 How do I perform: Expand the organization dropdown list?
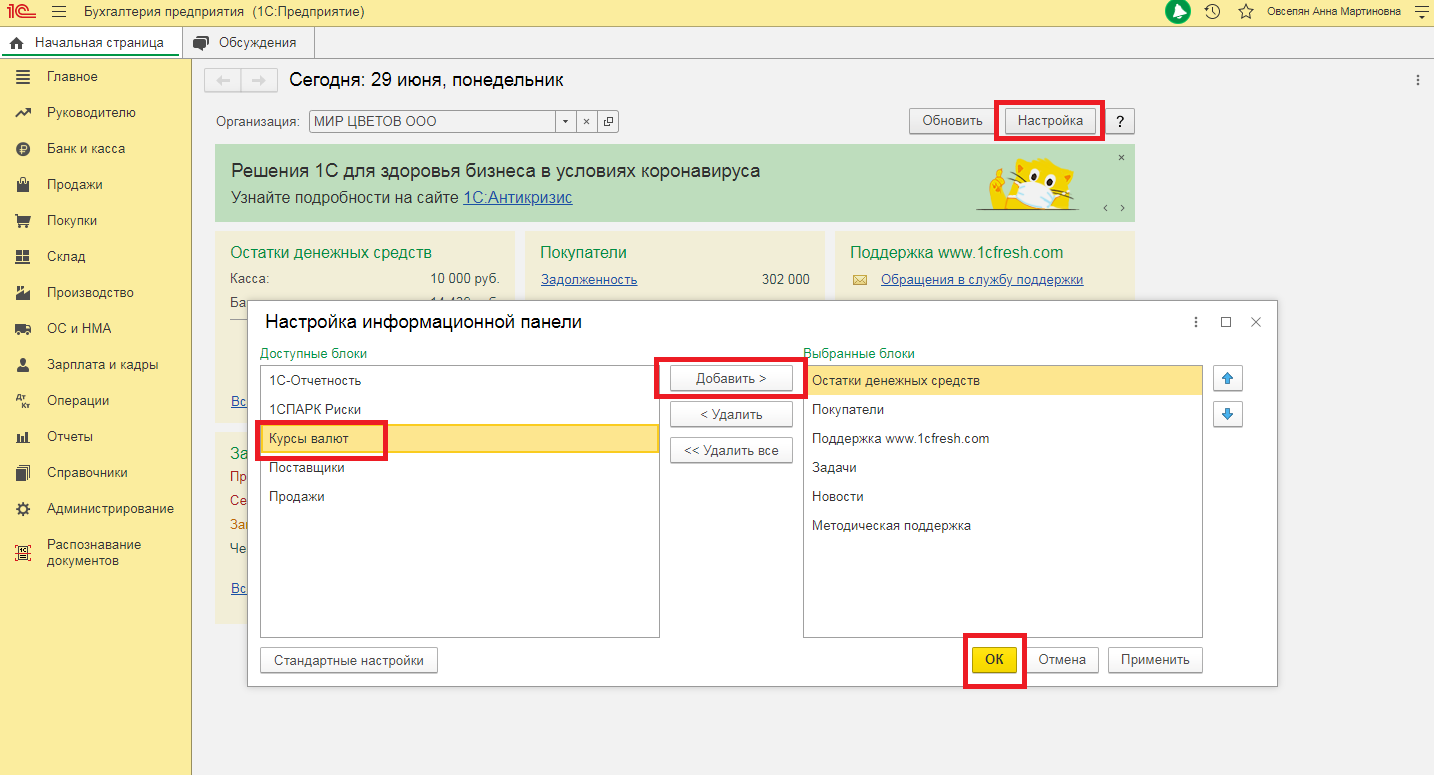565,121
